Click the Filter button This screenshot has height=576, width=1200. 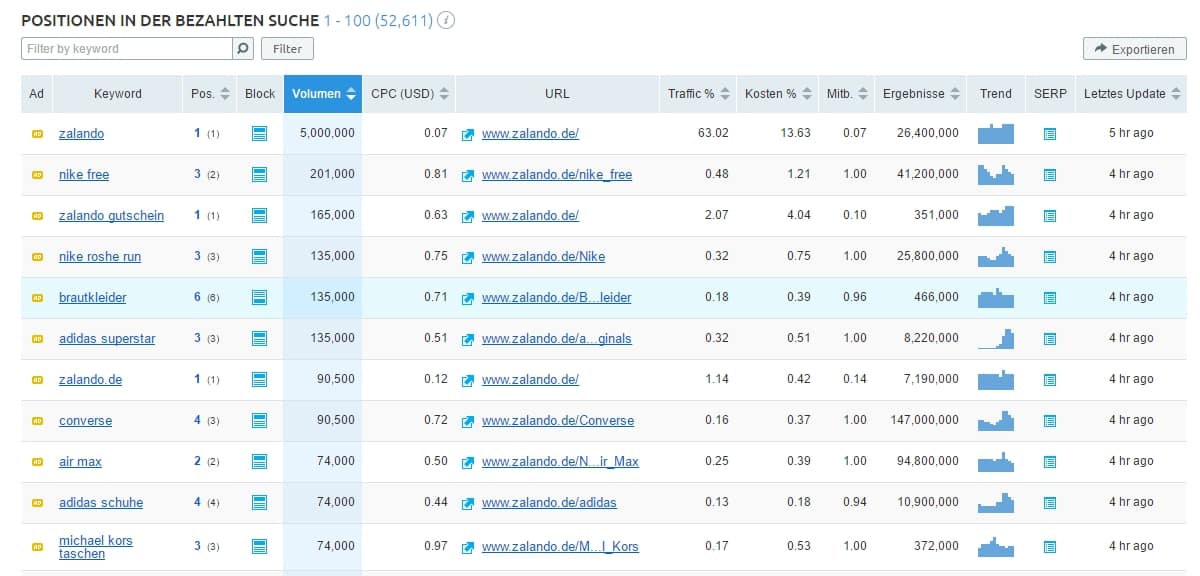pos(287,48)
